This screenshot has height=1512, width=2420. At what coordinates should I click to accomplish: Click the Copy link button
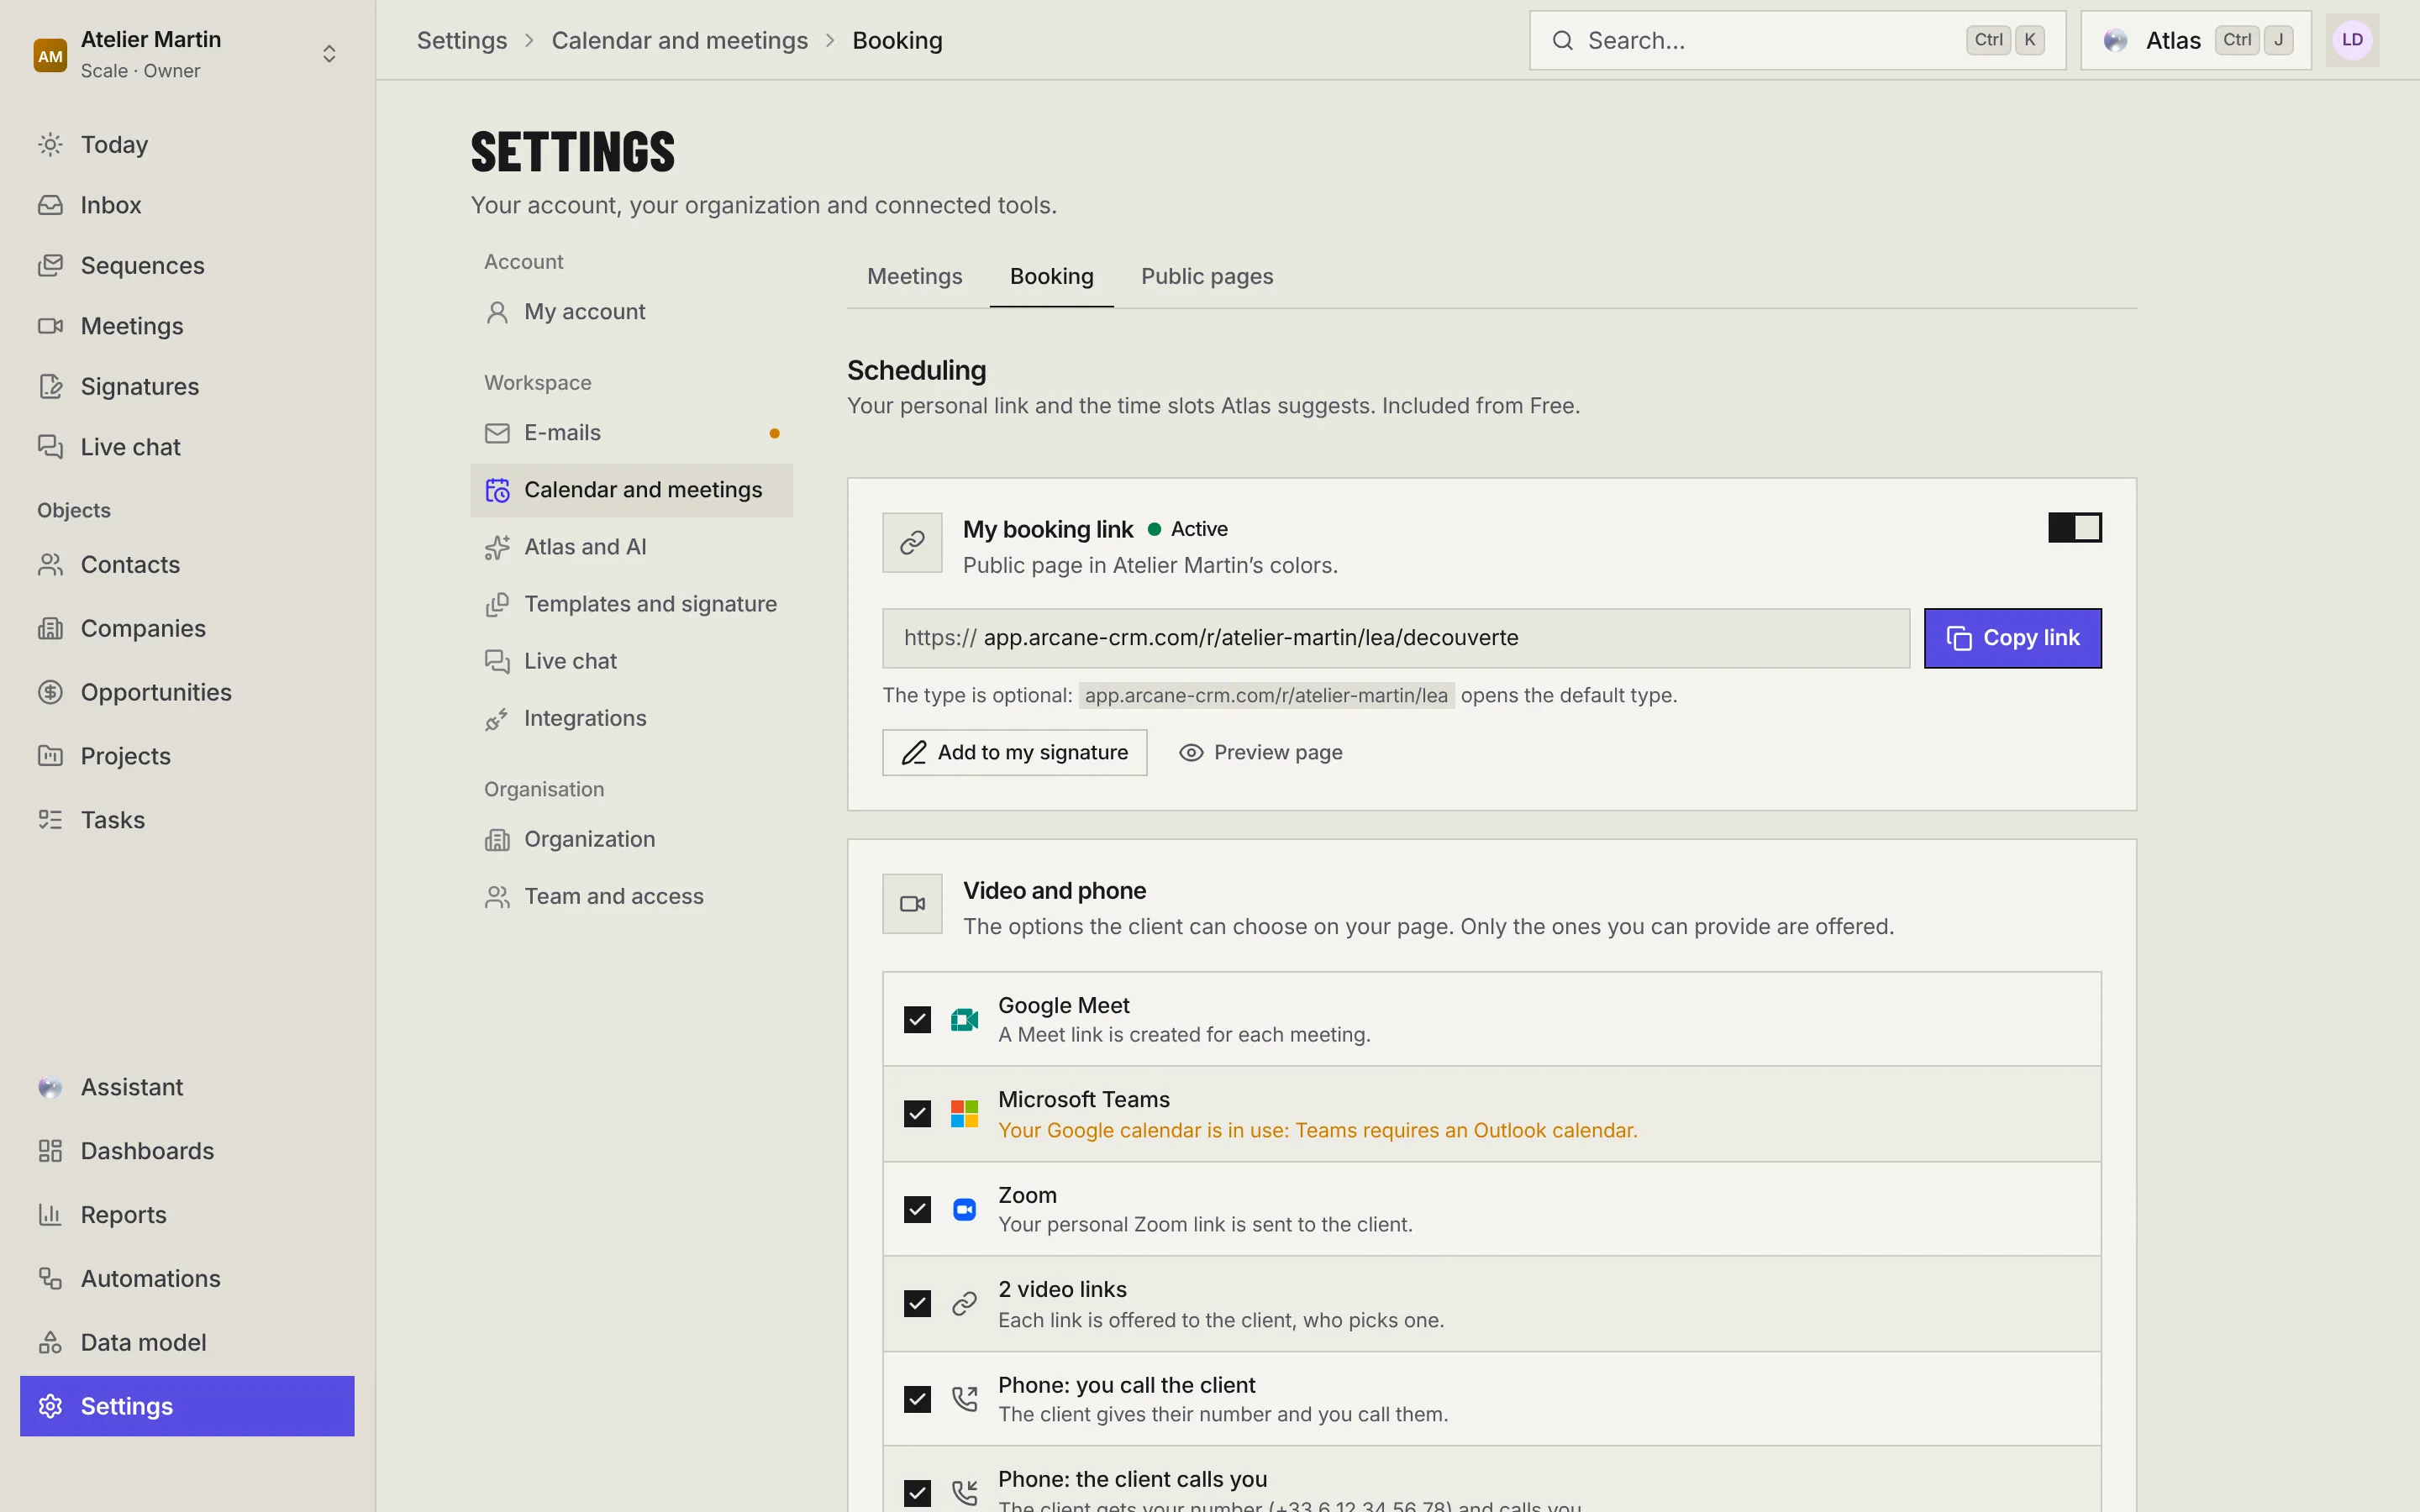(x=2012, y=638)
